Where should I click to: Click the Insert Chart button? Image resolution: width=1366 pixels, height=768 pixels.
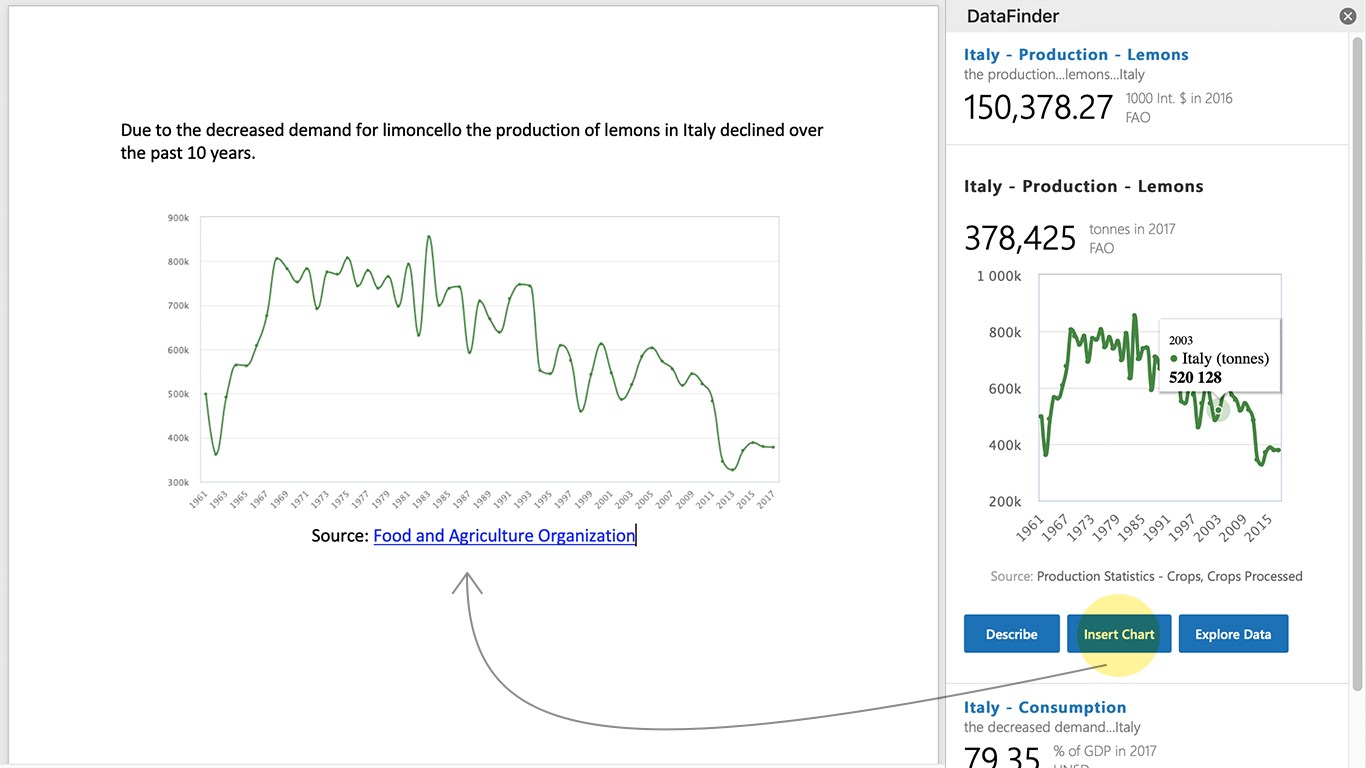pos(1118,634)
